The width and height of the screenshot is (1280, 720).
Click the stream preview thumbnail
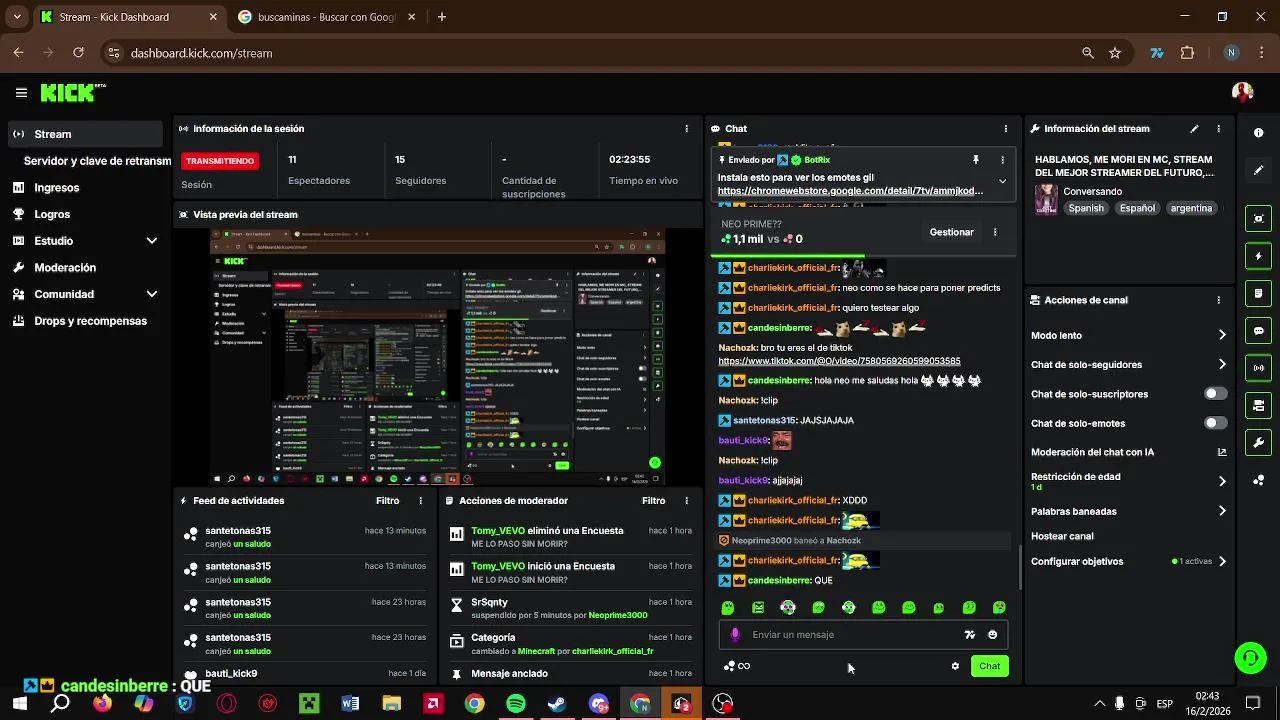437,357
